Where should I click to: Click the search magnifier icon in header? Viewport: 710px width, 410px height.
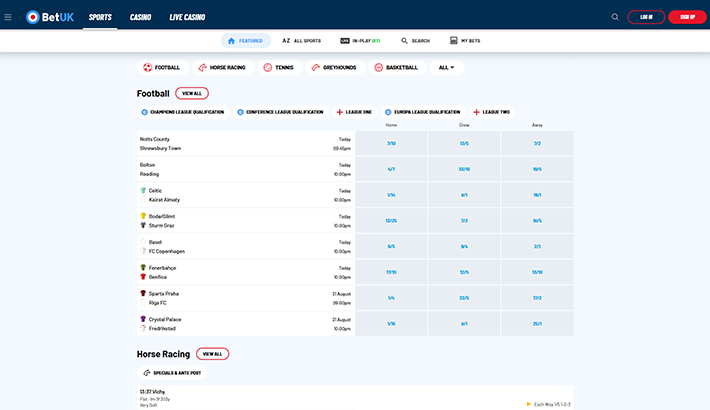[x=615, y=17]
